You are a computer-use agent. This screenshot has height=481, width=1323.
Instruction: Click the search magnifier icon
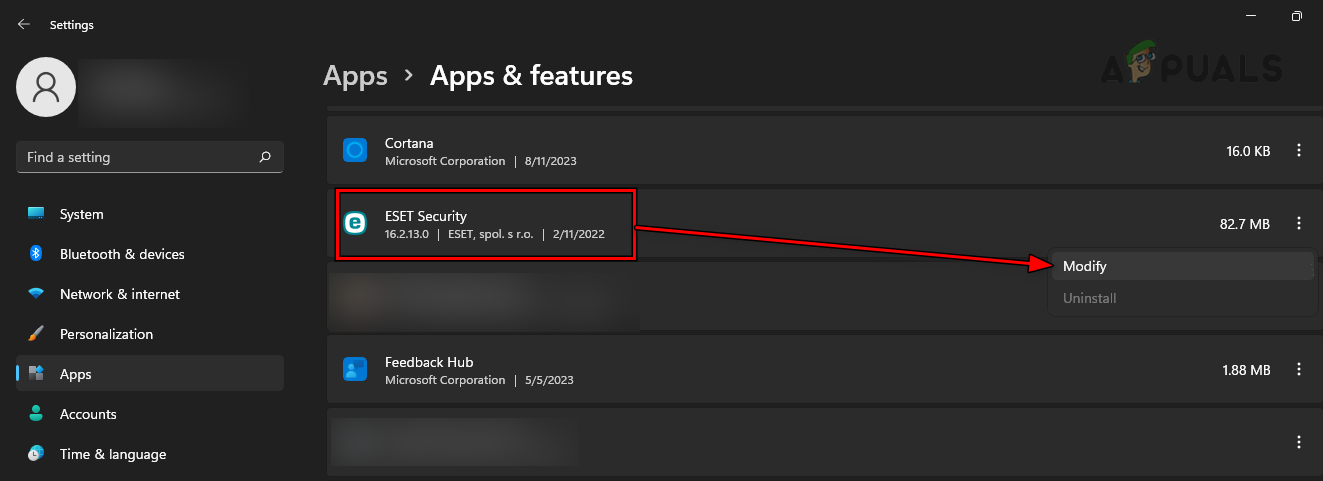265,157
